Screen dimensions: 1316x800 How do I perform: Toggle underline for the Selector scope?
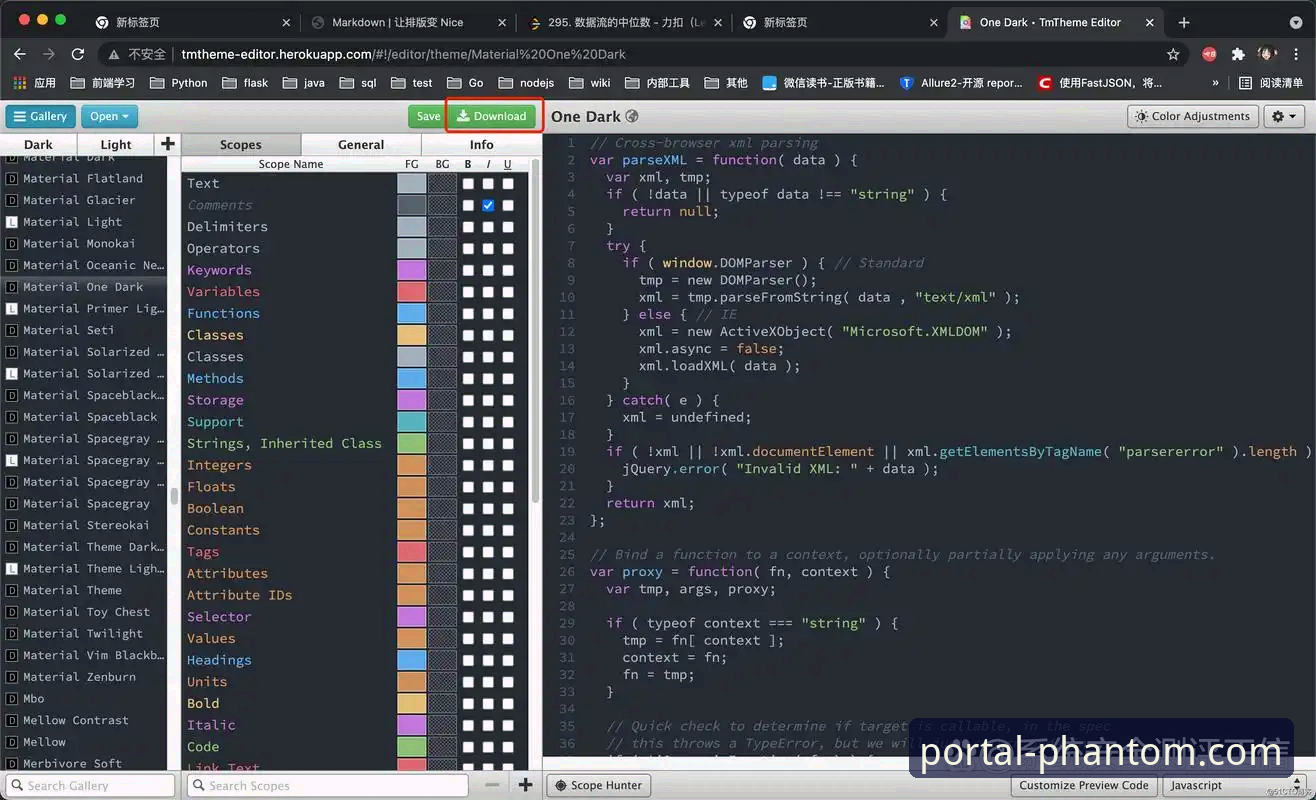[508, 617]
